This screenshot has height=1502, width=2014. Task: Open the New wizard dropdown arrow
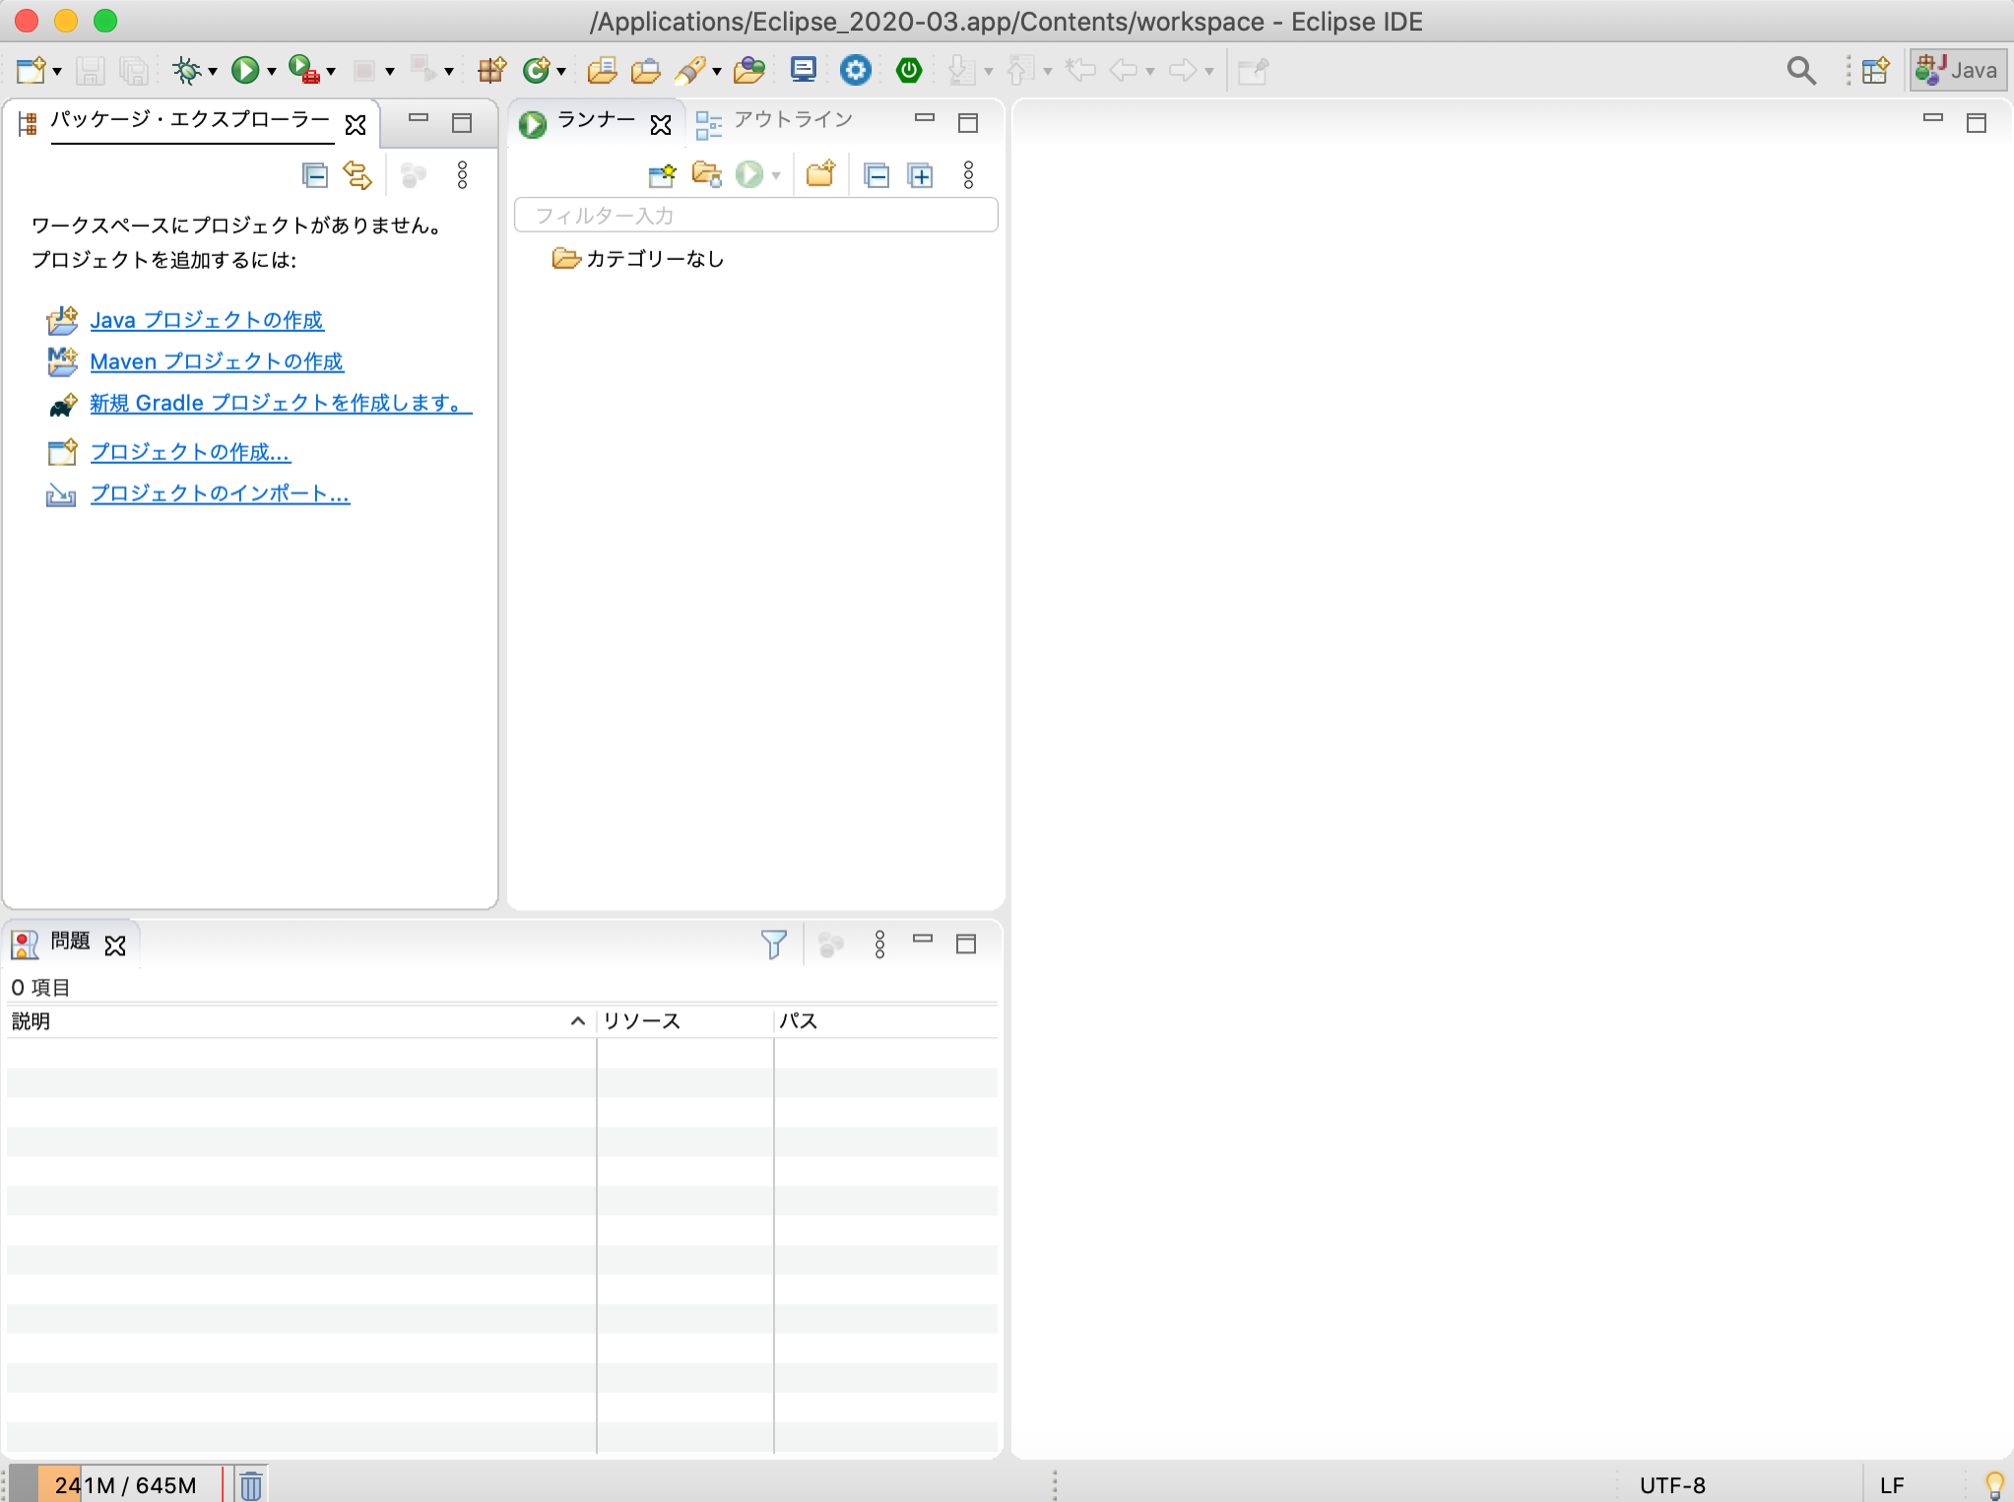coord(57,71)
